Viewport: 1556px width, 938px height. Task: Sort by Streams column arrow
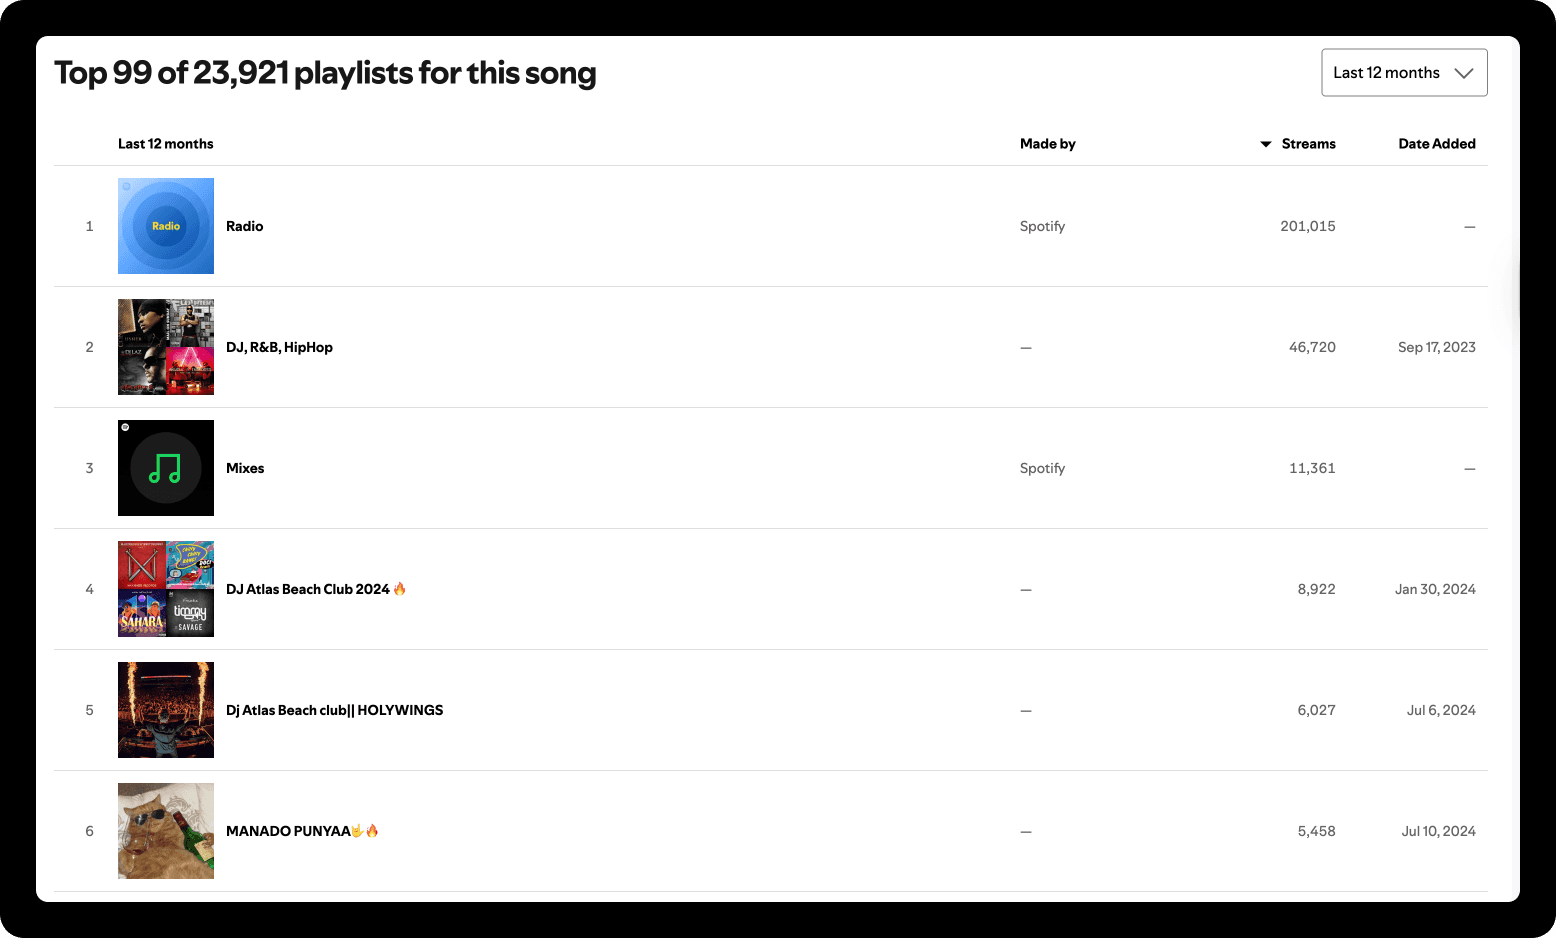click(1265, 144)
